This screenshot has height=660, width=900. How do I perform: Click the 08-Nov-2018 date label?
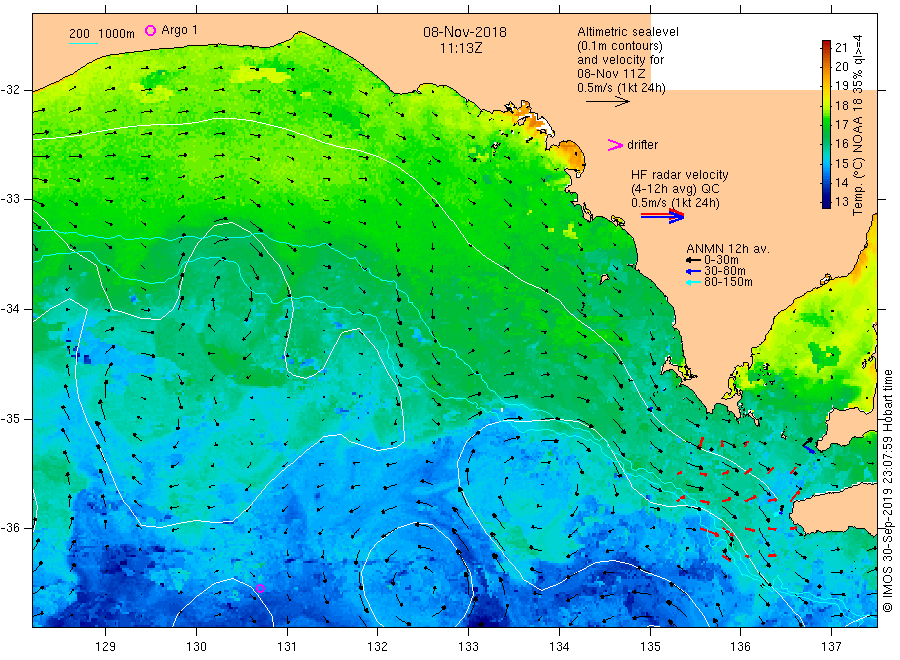pos(465,32)
